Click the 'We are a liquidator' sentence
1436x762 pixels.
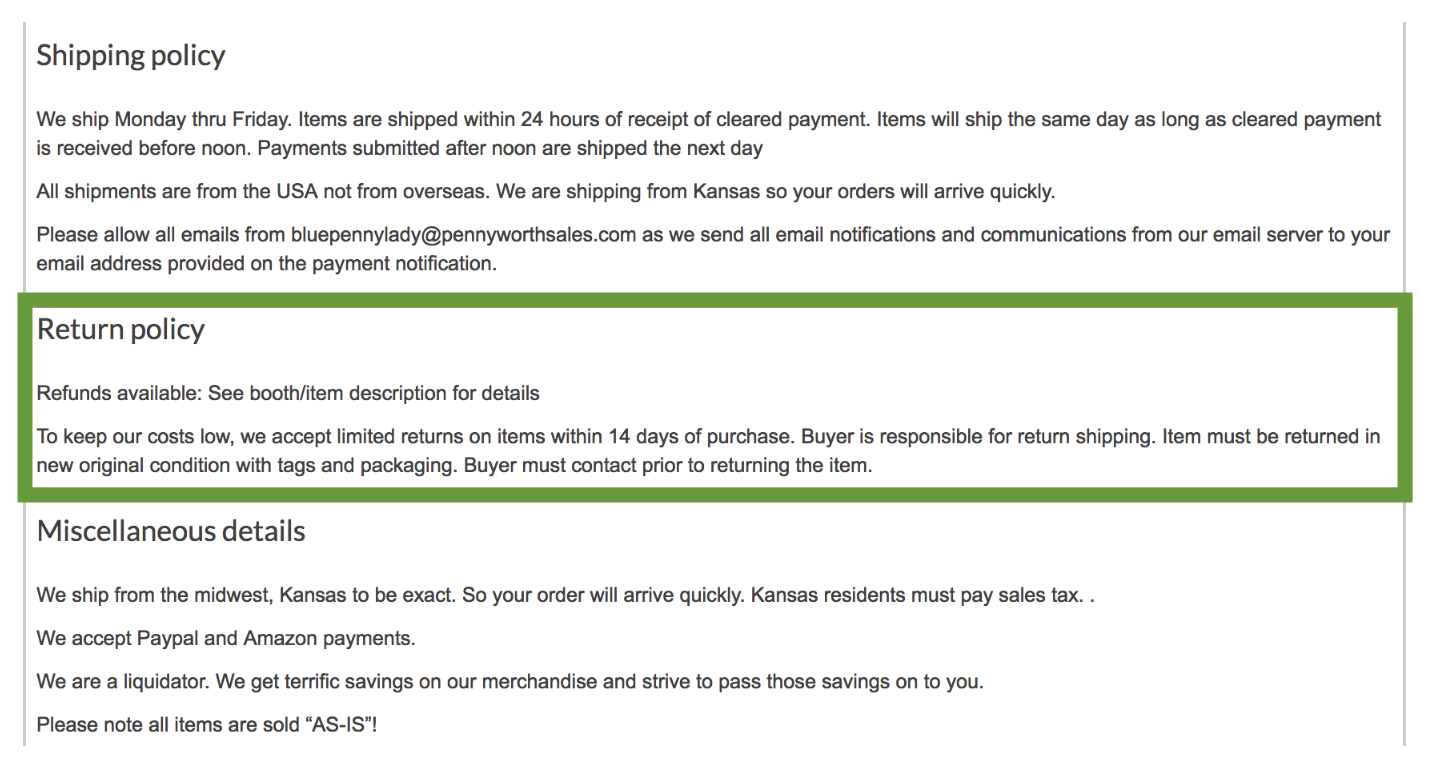coord(510,682)
